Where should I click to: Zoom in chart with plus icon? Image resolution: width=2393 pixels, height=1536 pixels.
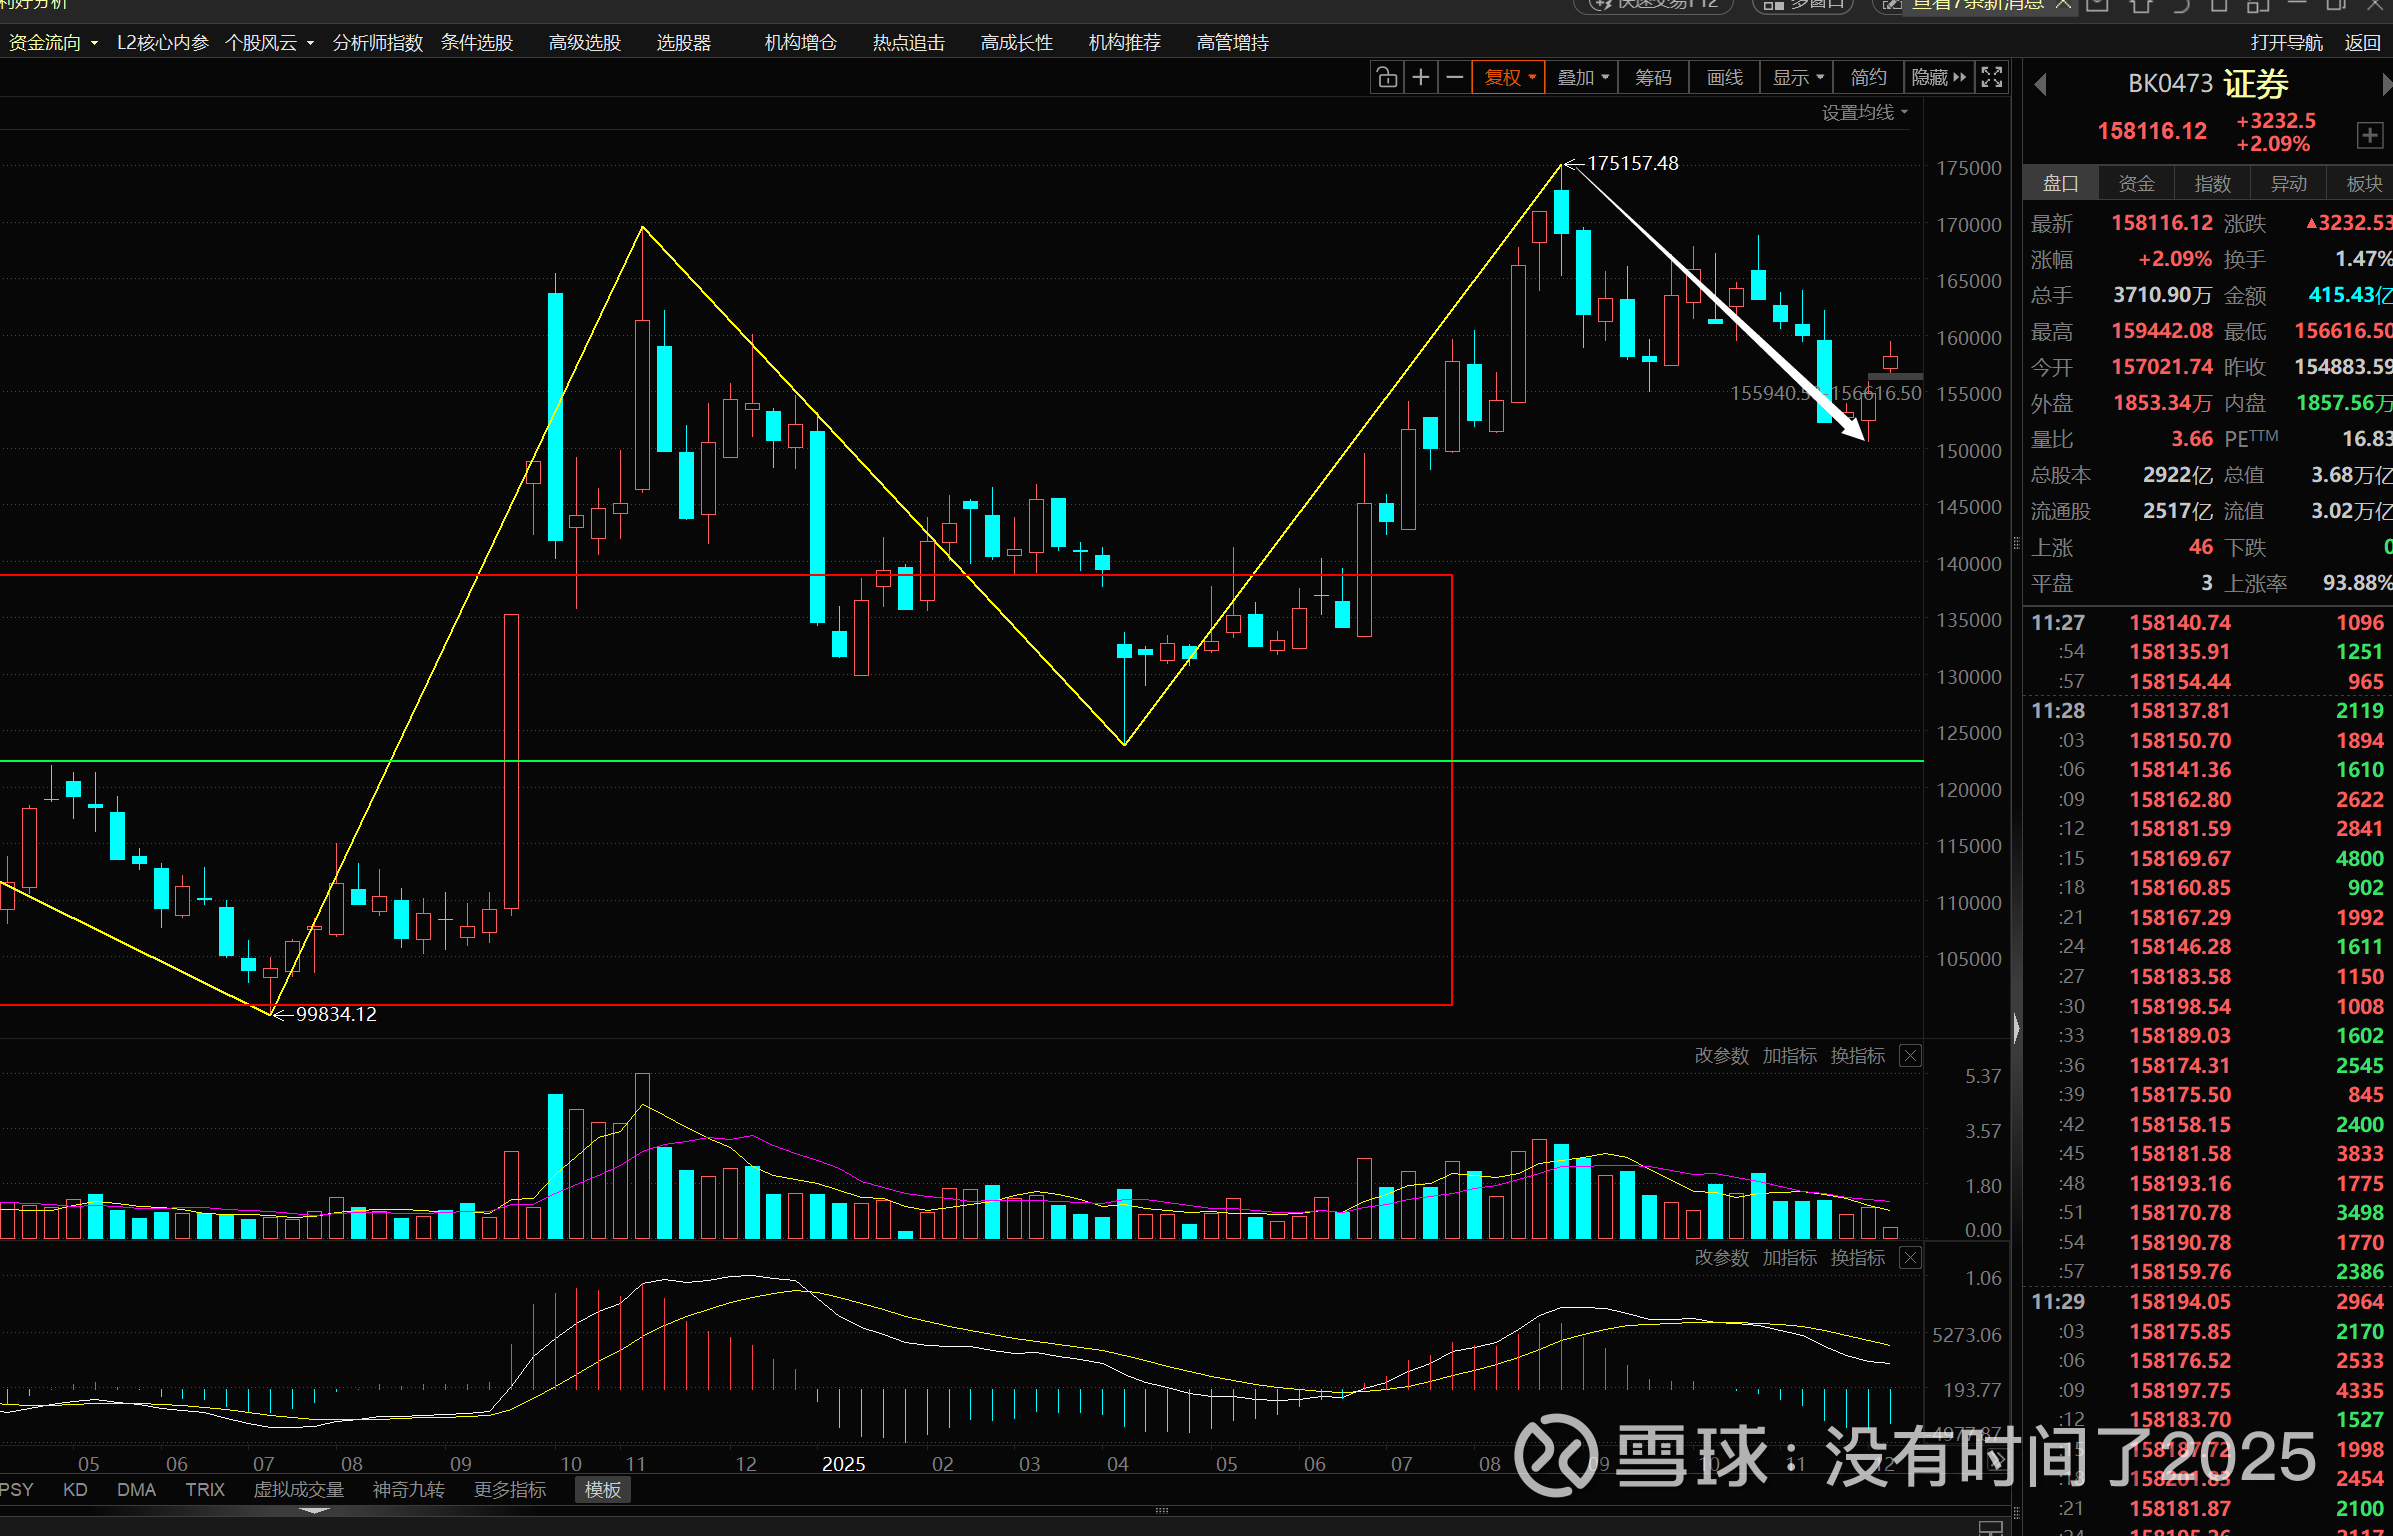pyautogui.click(x=1420, y=77)
